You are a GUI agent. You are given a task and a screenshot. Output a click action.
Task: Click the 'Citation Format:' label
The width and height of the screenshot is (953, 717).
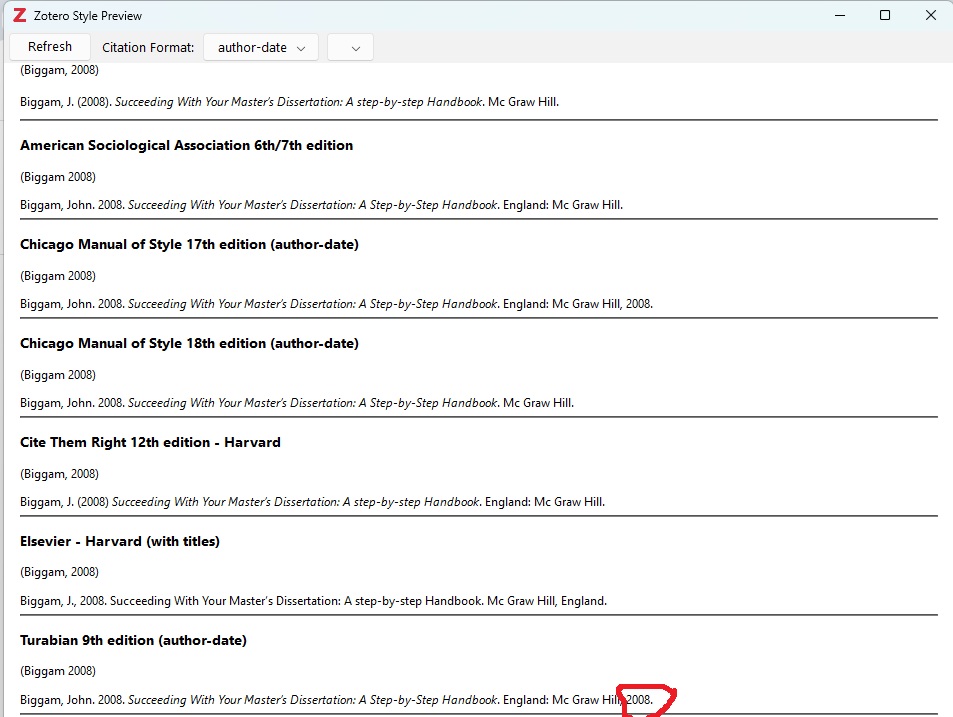[148, 47]
